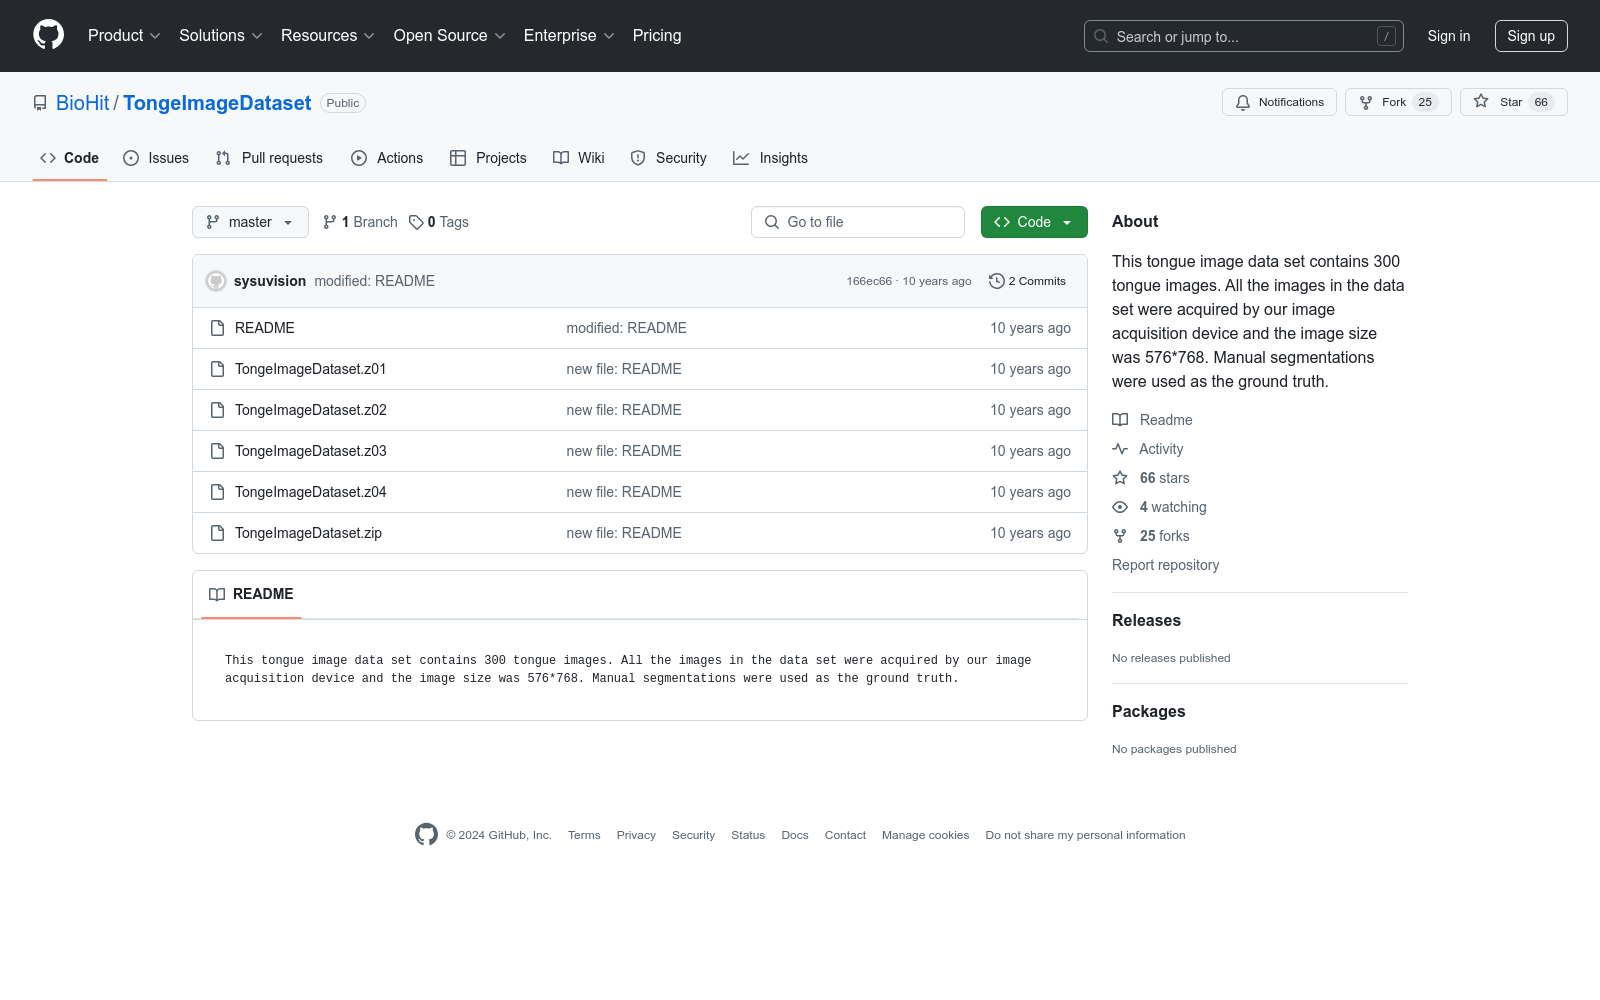
Task: Click Privacy in the footer
Action: pos(636,835)
